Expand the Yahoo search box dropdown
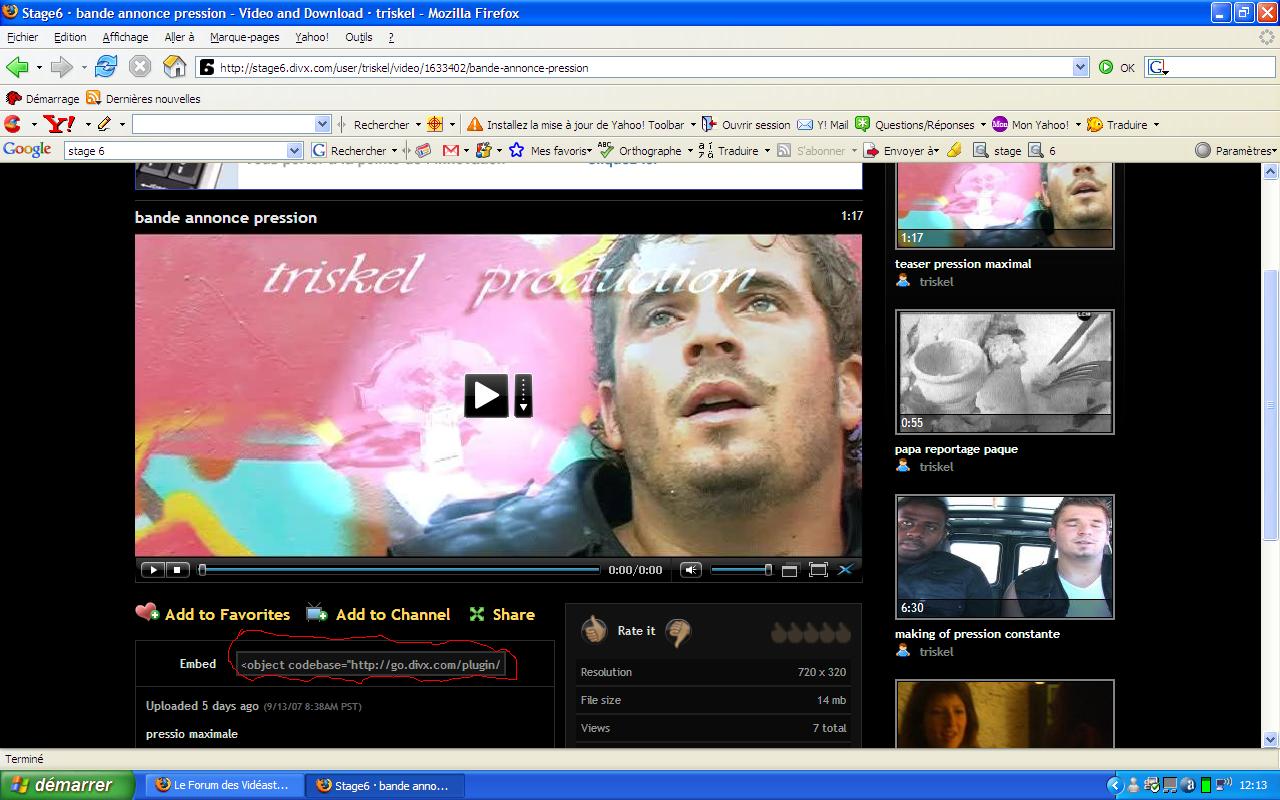Image resolution: width=1280 pixels, height=800 pixels. click(322, 124)
